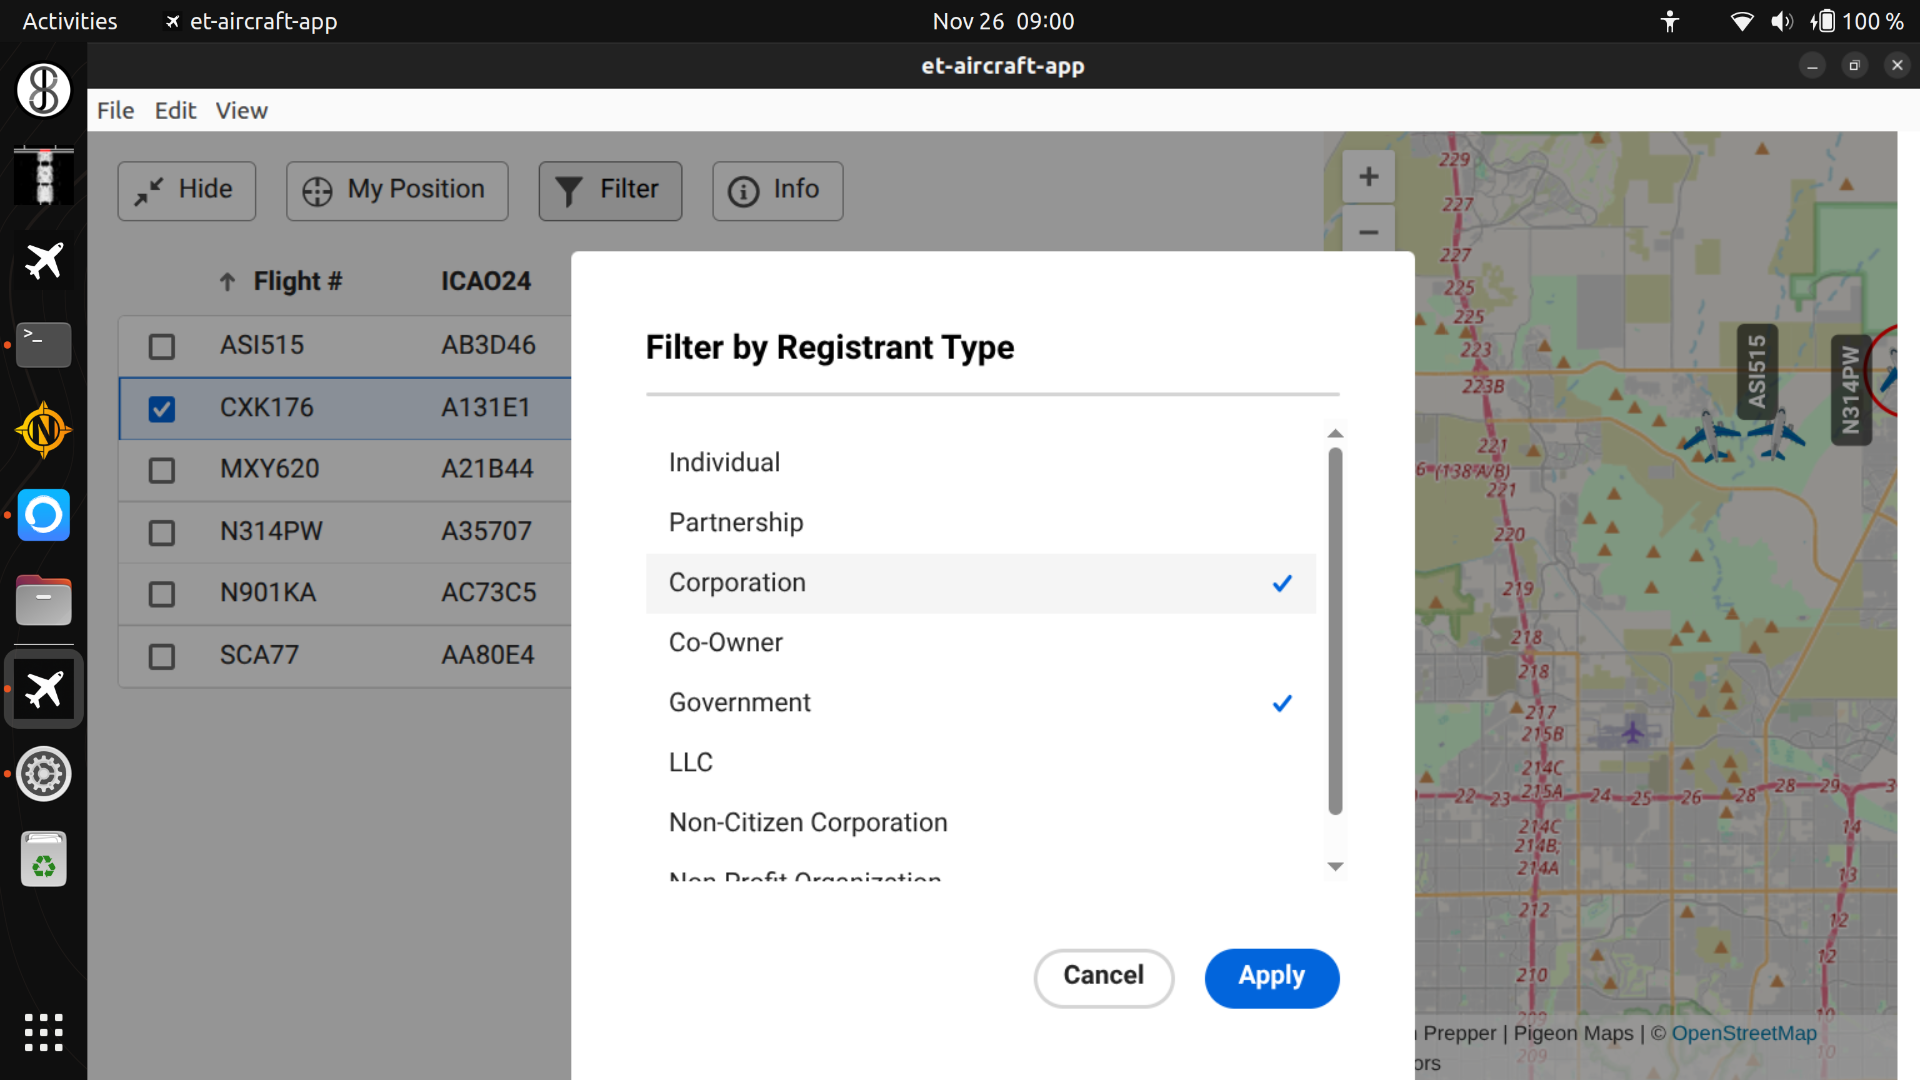The width and height of the screenshot is (1920, 1080).
Task: Click the list scroll up arrow
Action: pyautogui.click(x=1335, y=433)
